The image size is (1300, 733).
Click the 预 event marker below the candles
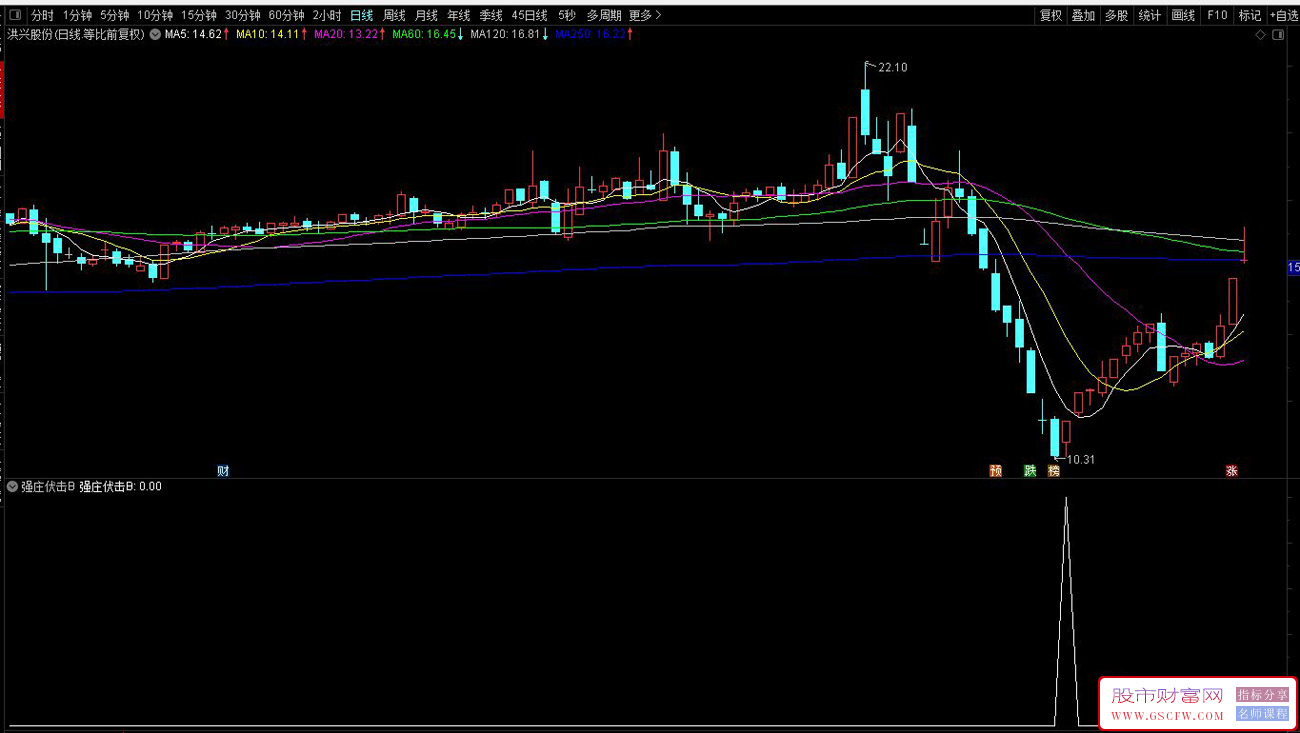(x=995, y=471)
